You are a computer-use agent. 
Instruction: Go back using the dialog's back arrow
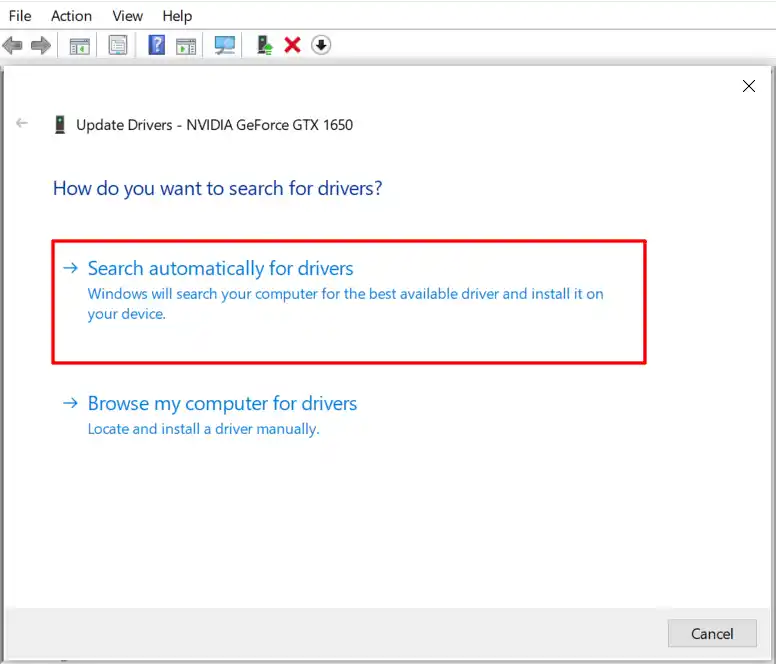tap(22, 123)
